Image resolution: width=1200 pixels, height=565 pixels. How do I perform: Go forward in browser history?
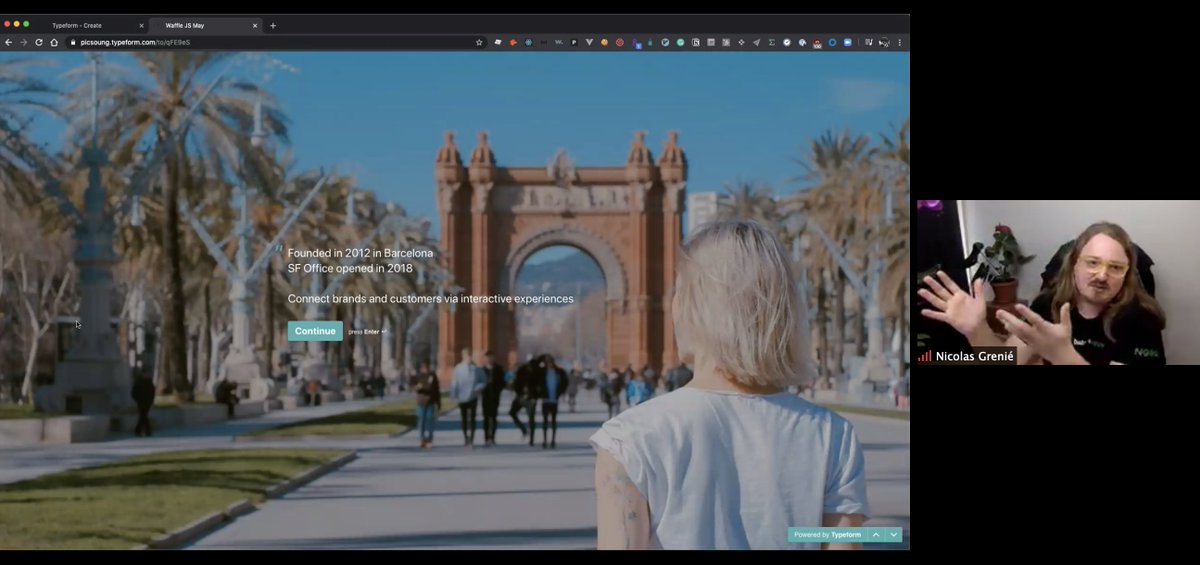tap(24, 42)
